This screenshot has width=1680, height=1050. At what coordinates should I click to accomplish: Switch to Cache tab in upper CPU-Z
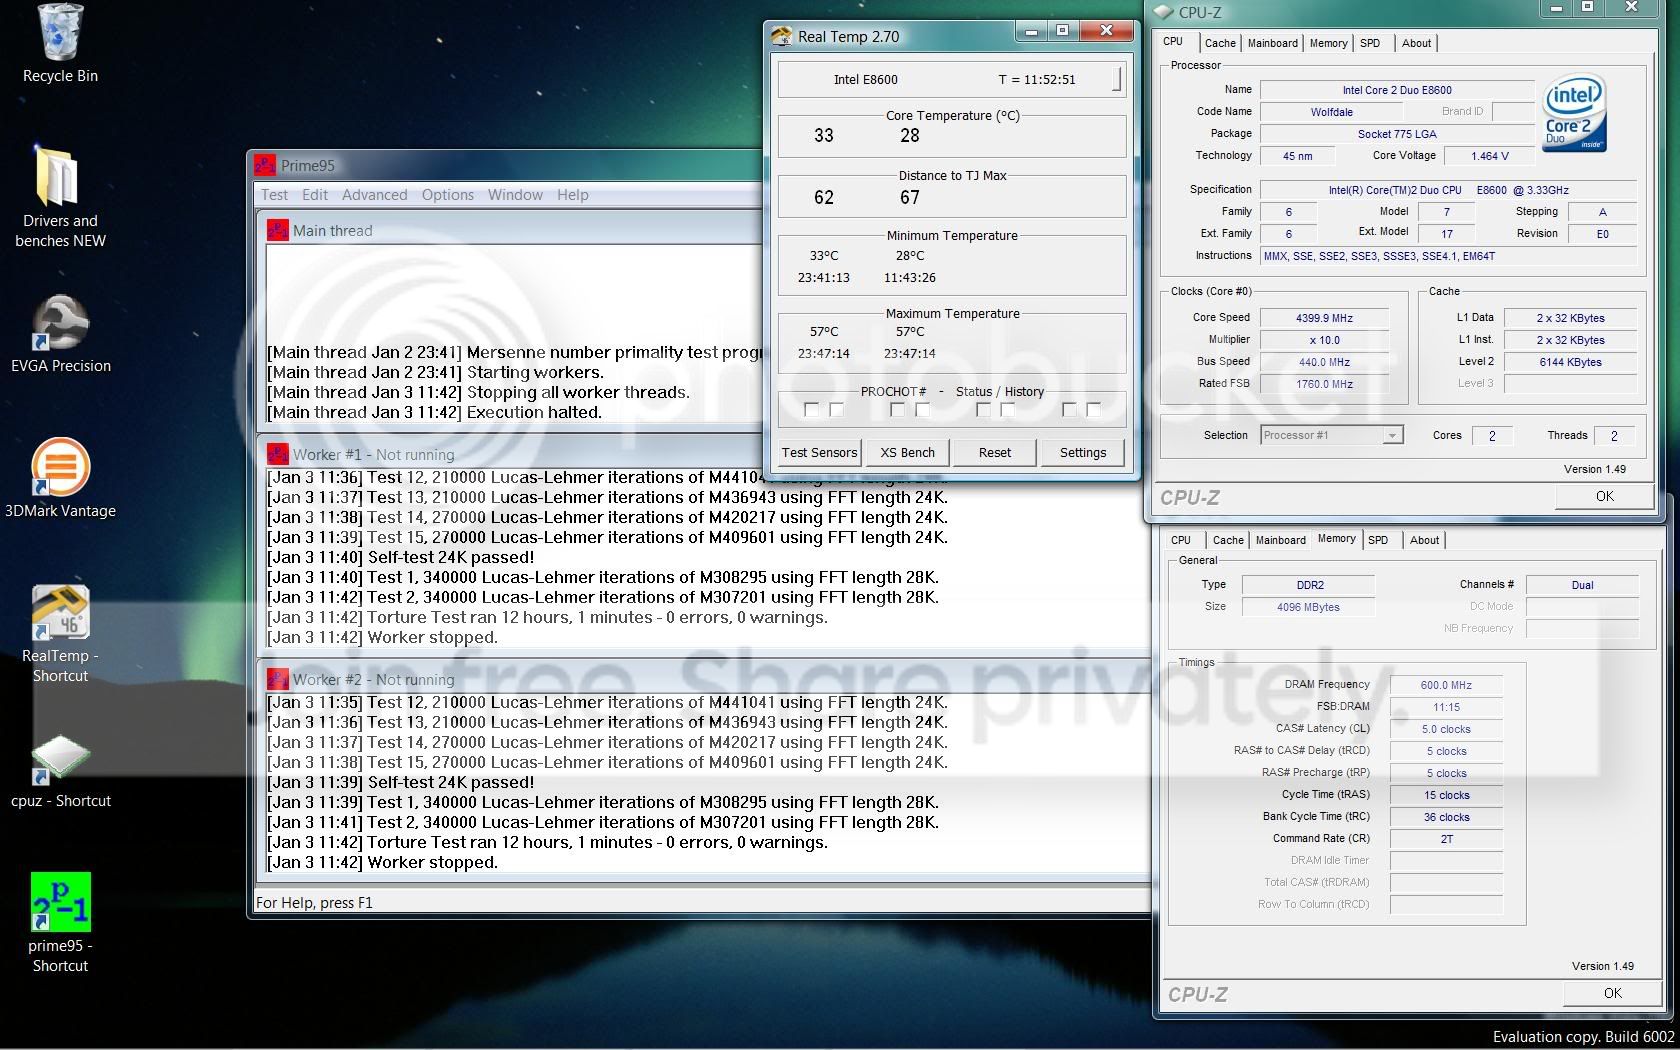[x=1220, y=43]
